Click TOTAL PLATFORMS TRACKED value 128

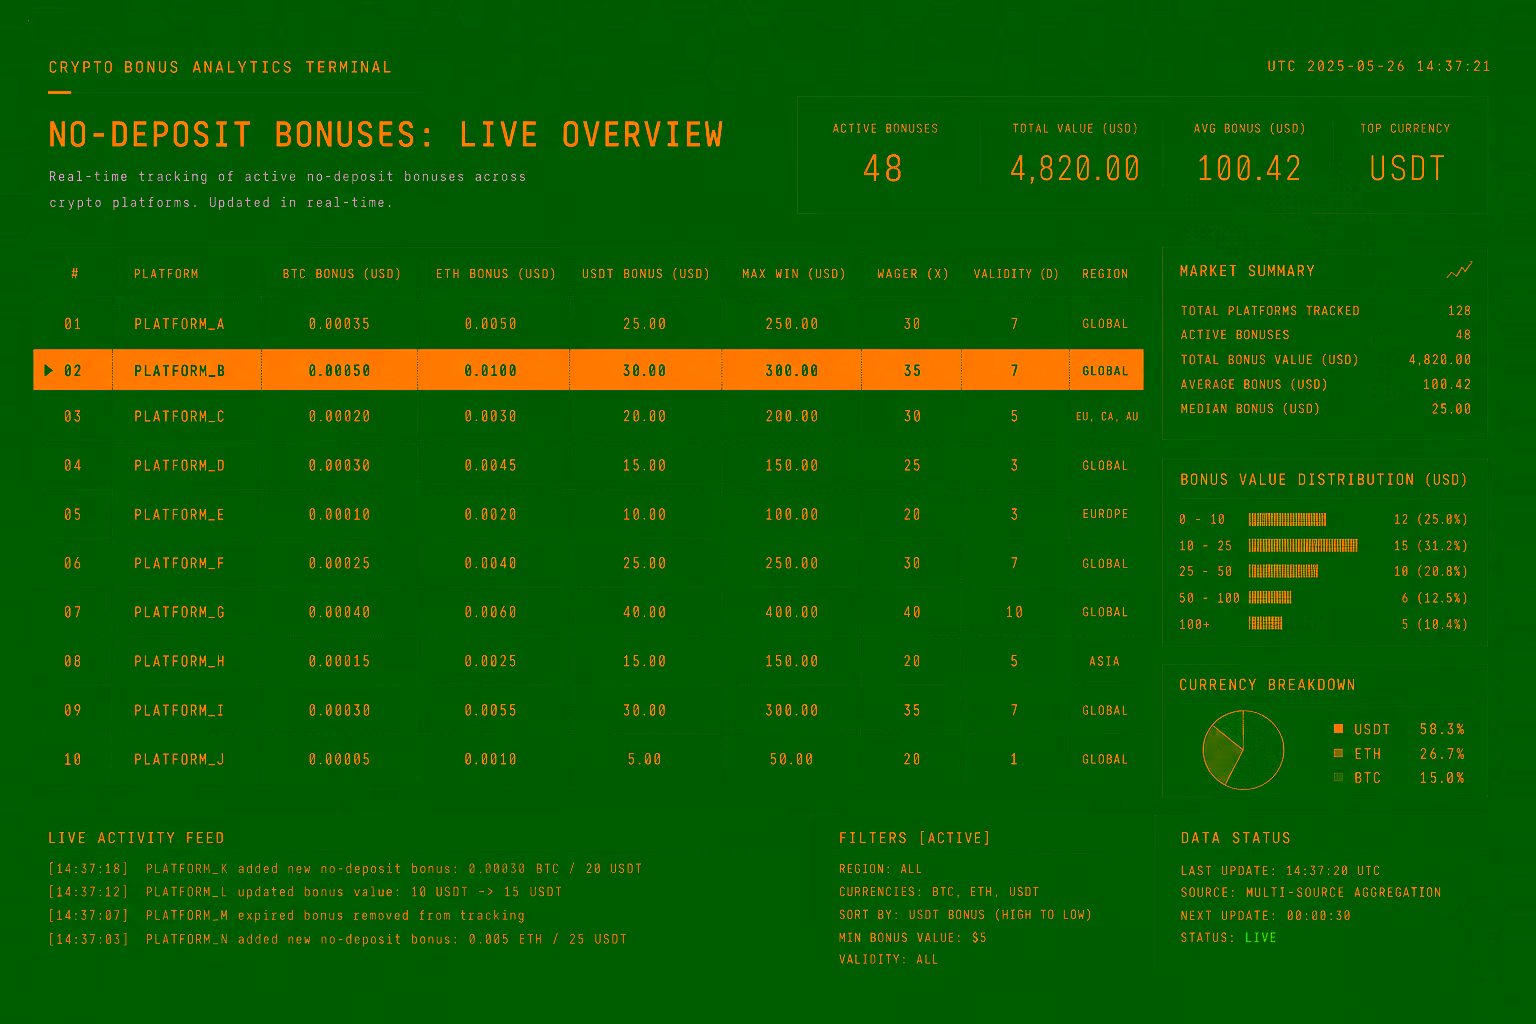[1460, 311]
